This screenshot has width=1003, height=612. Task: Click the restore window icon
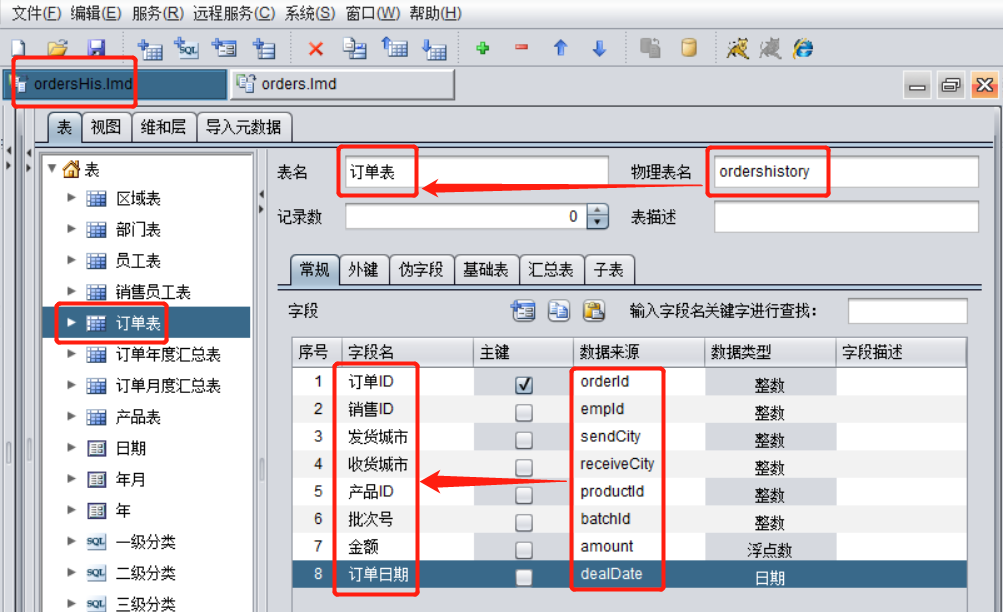951,85
